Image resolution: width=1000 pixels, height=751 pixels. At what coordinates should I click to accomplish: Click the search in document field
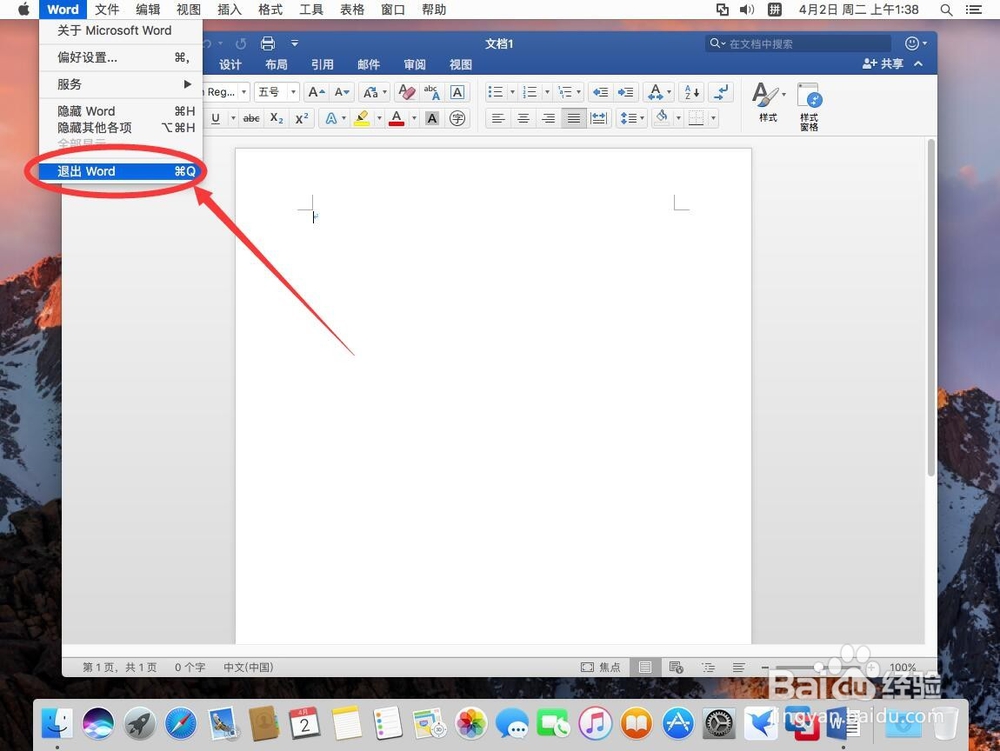point(798,43)
